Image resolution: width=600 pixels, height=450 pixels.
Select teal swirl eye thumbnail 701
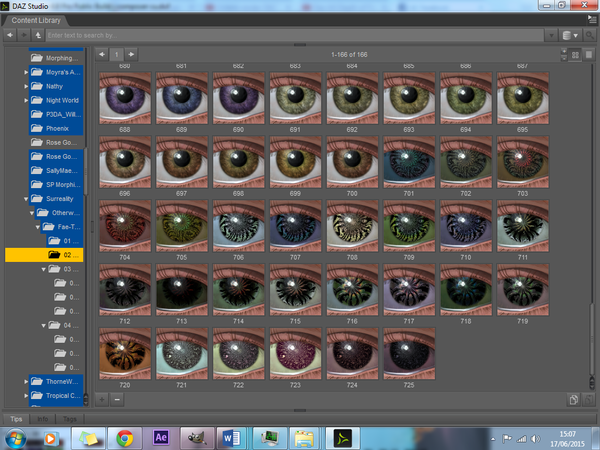pyautogui.click(x=409, y=162)
